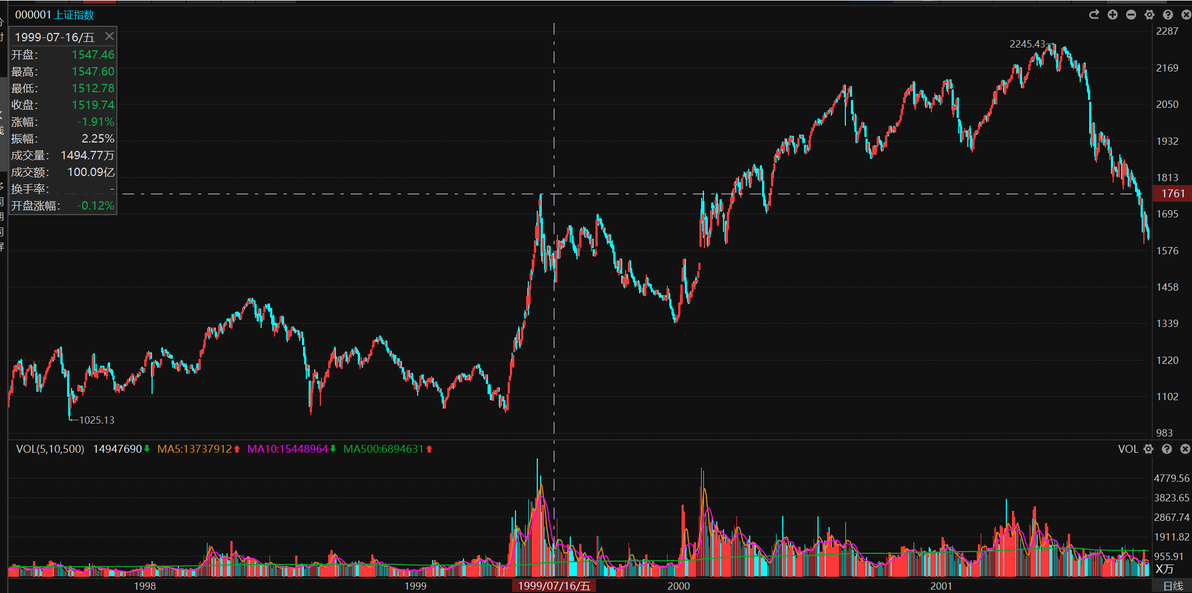Click the 2245.43 peak price label
The image size is (1192, 593).
tap(1028, 44)
